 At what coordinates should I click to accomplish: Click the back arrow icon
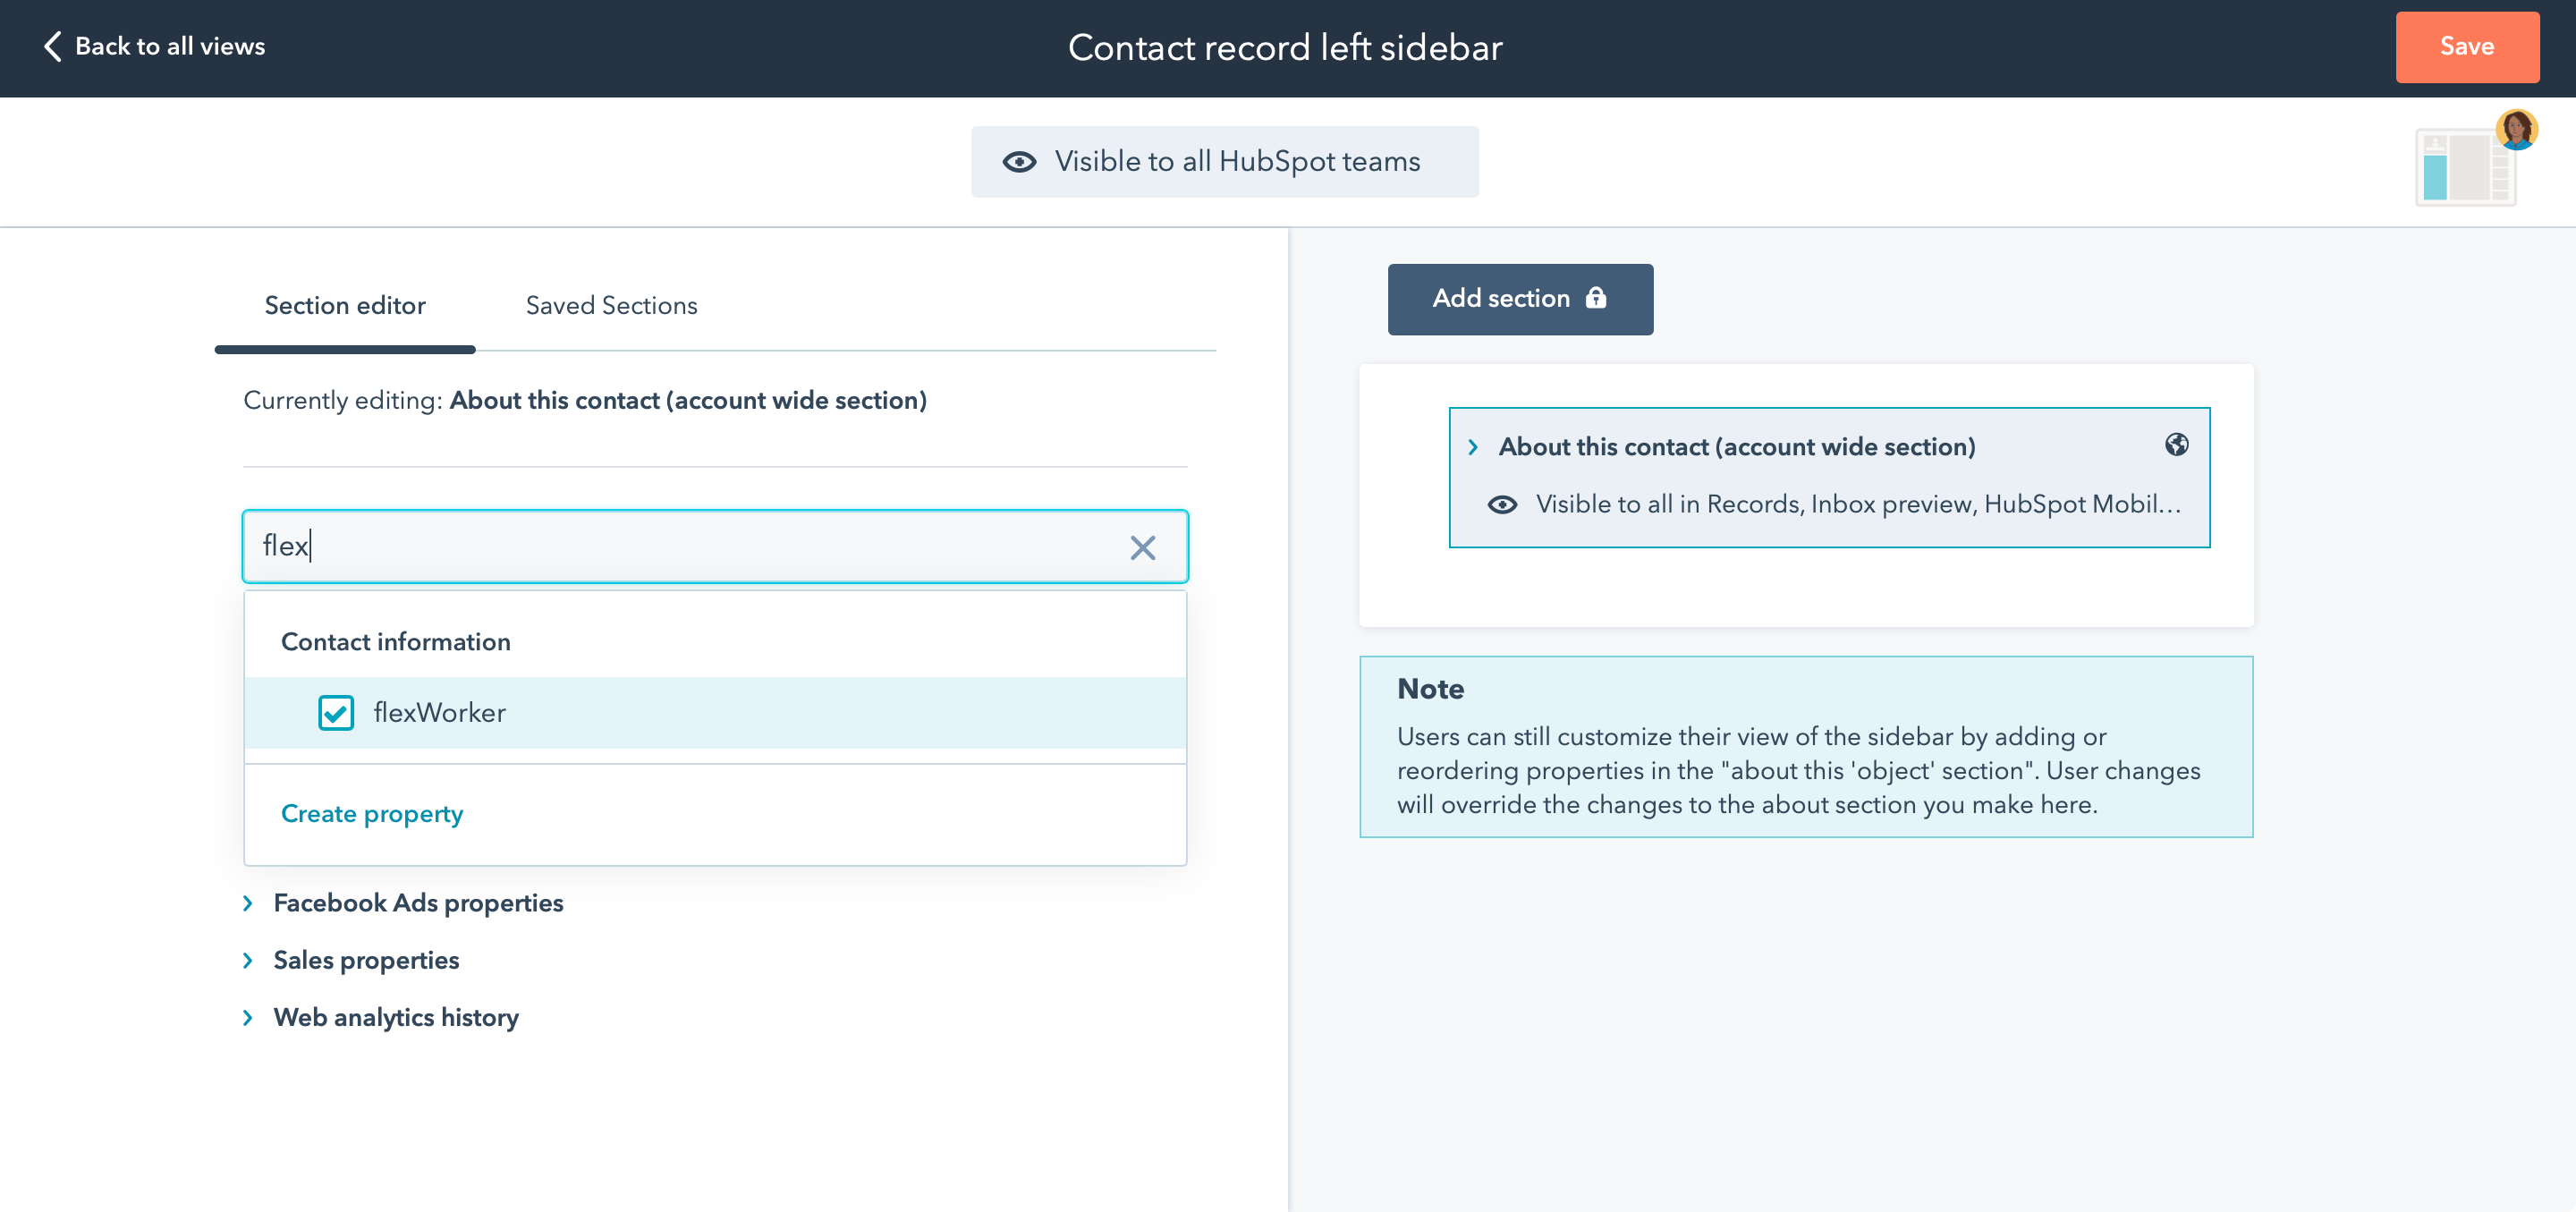point(53,46)
